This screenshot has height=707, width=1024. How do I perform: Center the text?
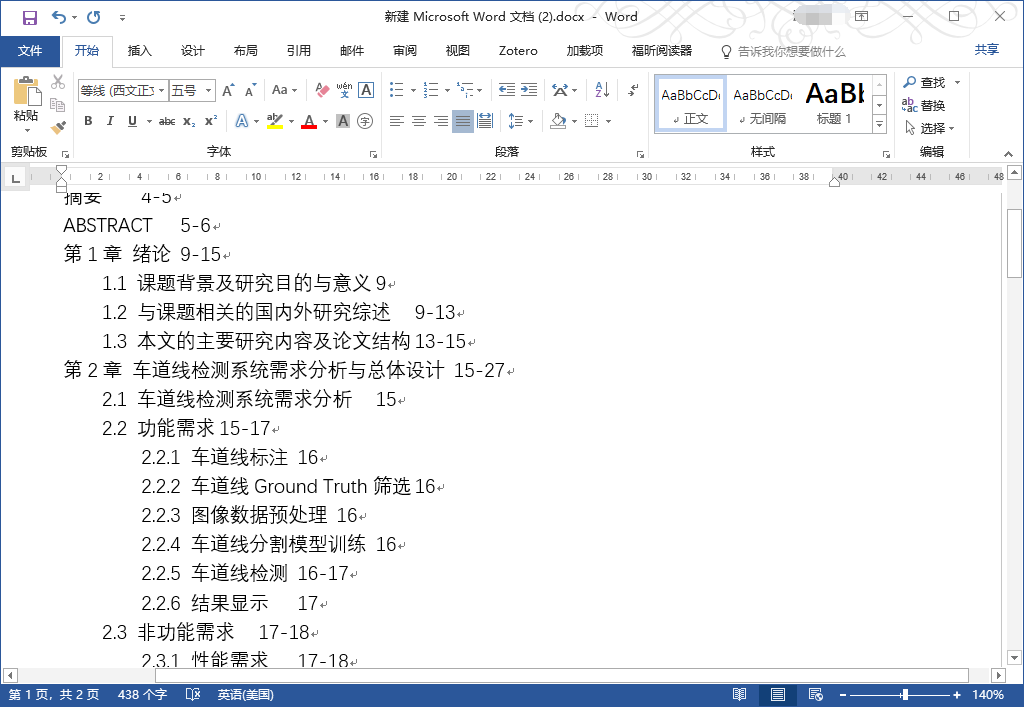[419, 121]
